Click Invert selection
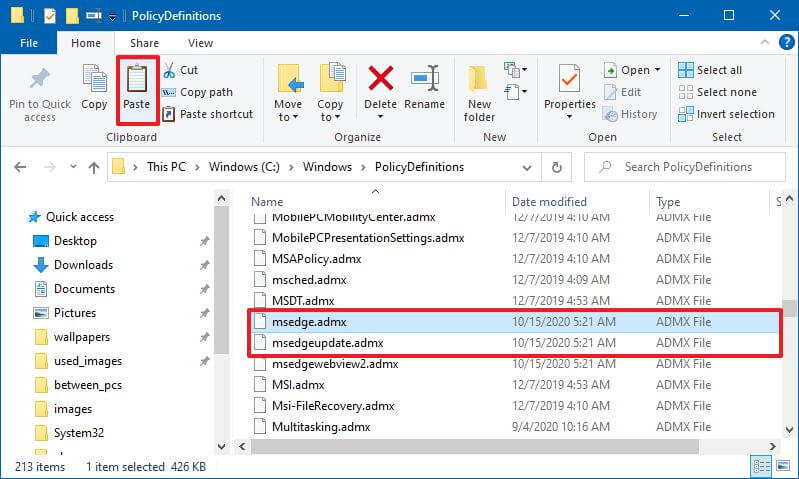This screenshot has width=799, height=479. coord(725,114)
